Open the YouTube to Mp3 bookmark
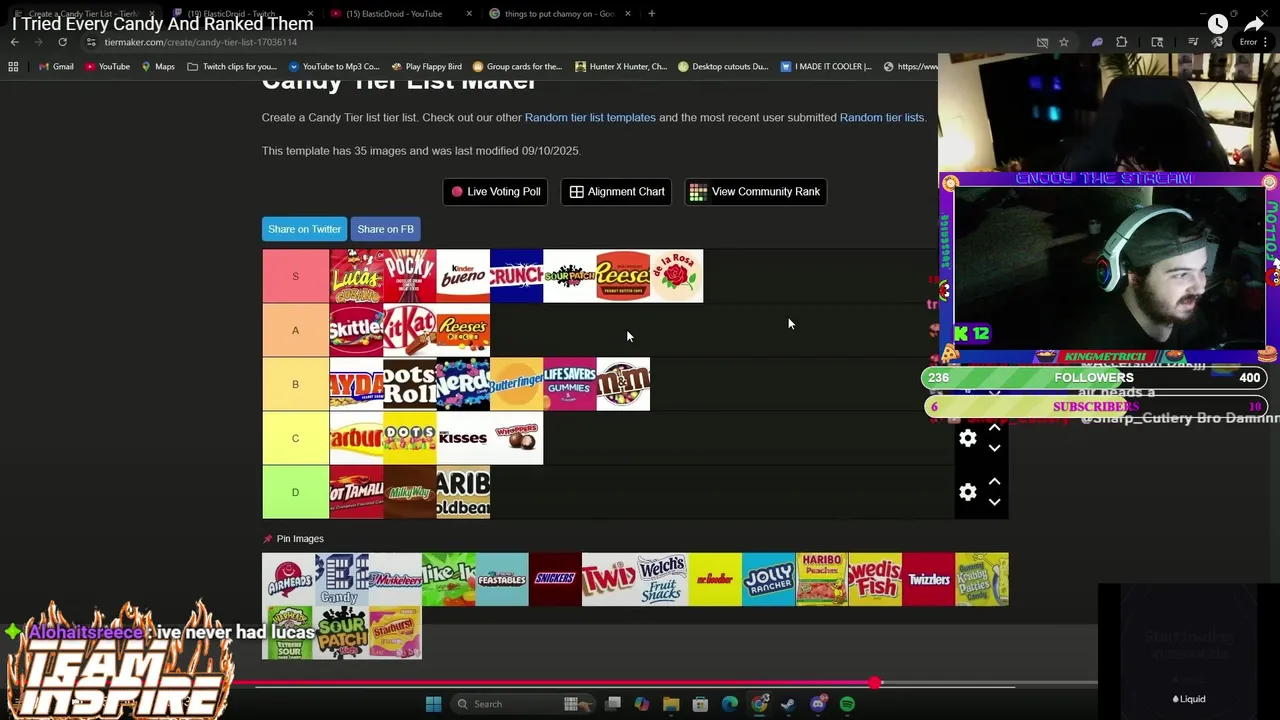Screen dimensions: 1280x720 coord(333,67)
